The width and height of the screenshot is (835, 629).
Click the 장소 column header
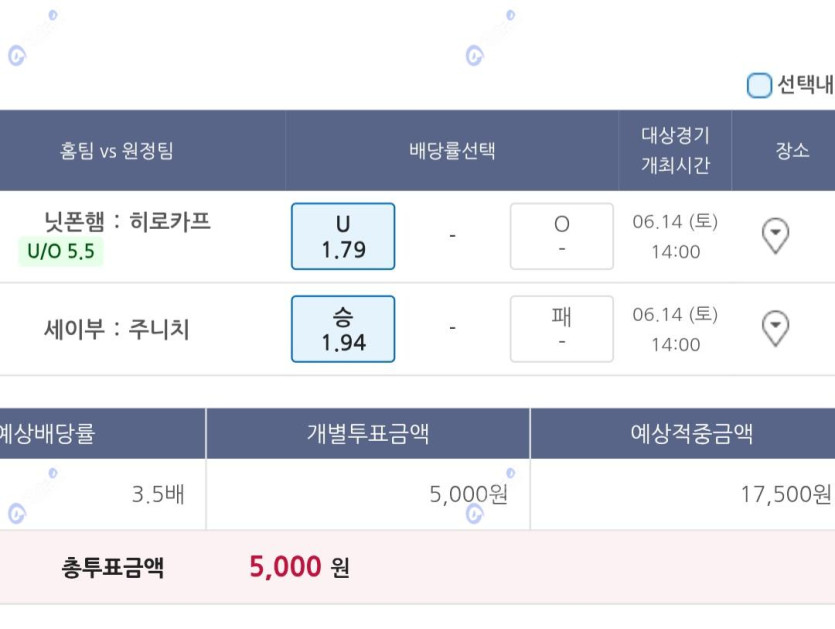[x=792, y=151]
